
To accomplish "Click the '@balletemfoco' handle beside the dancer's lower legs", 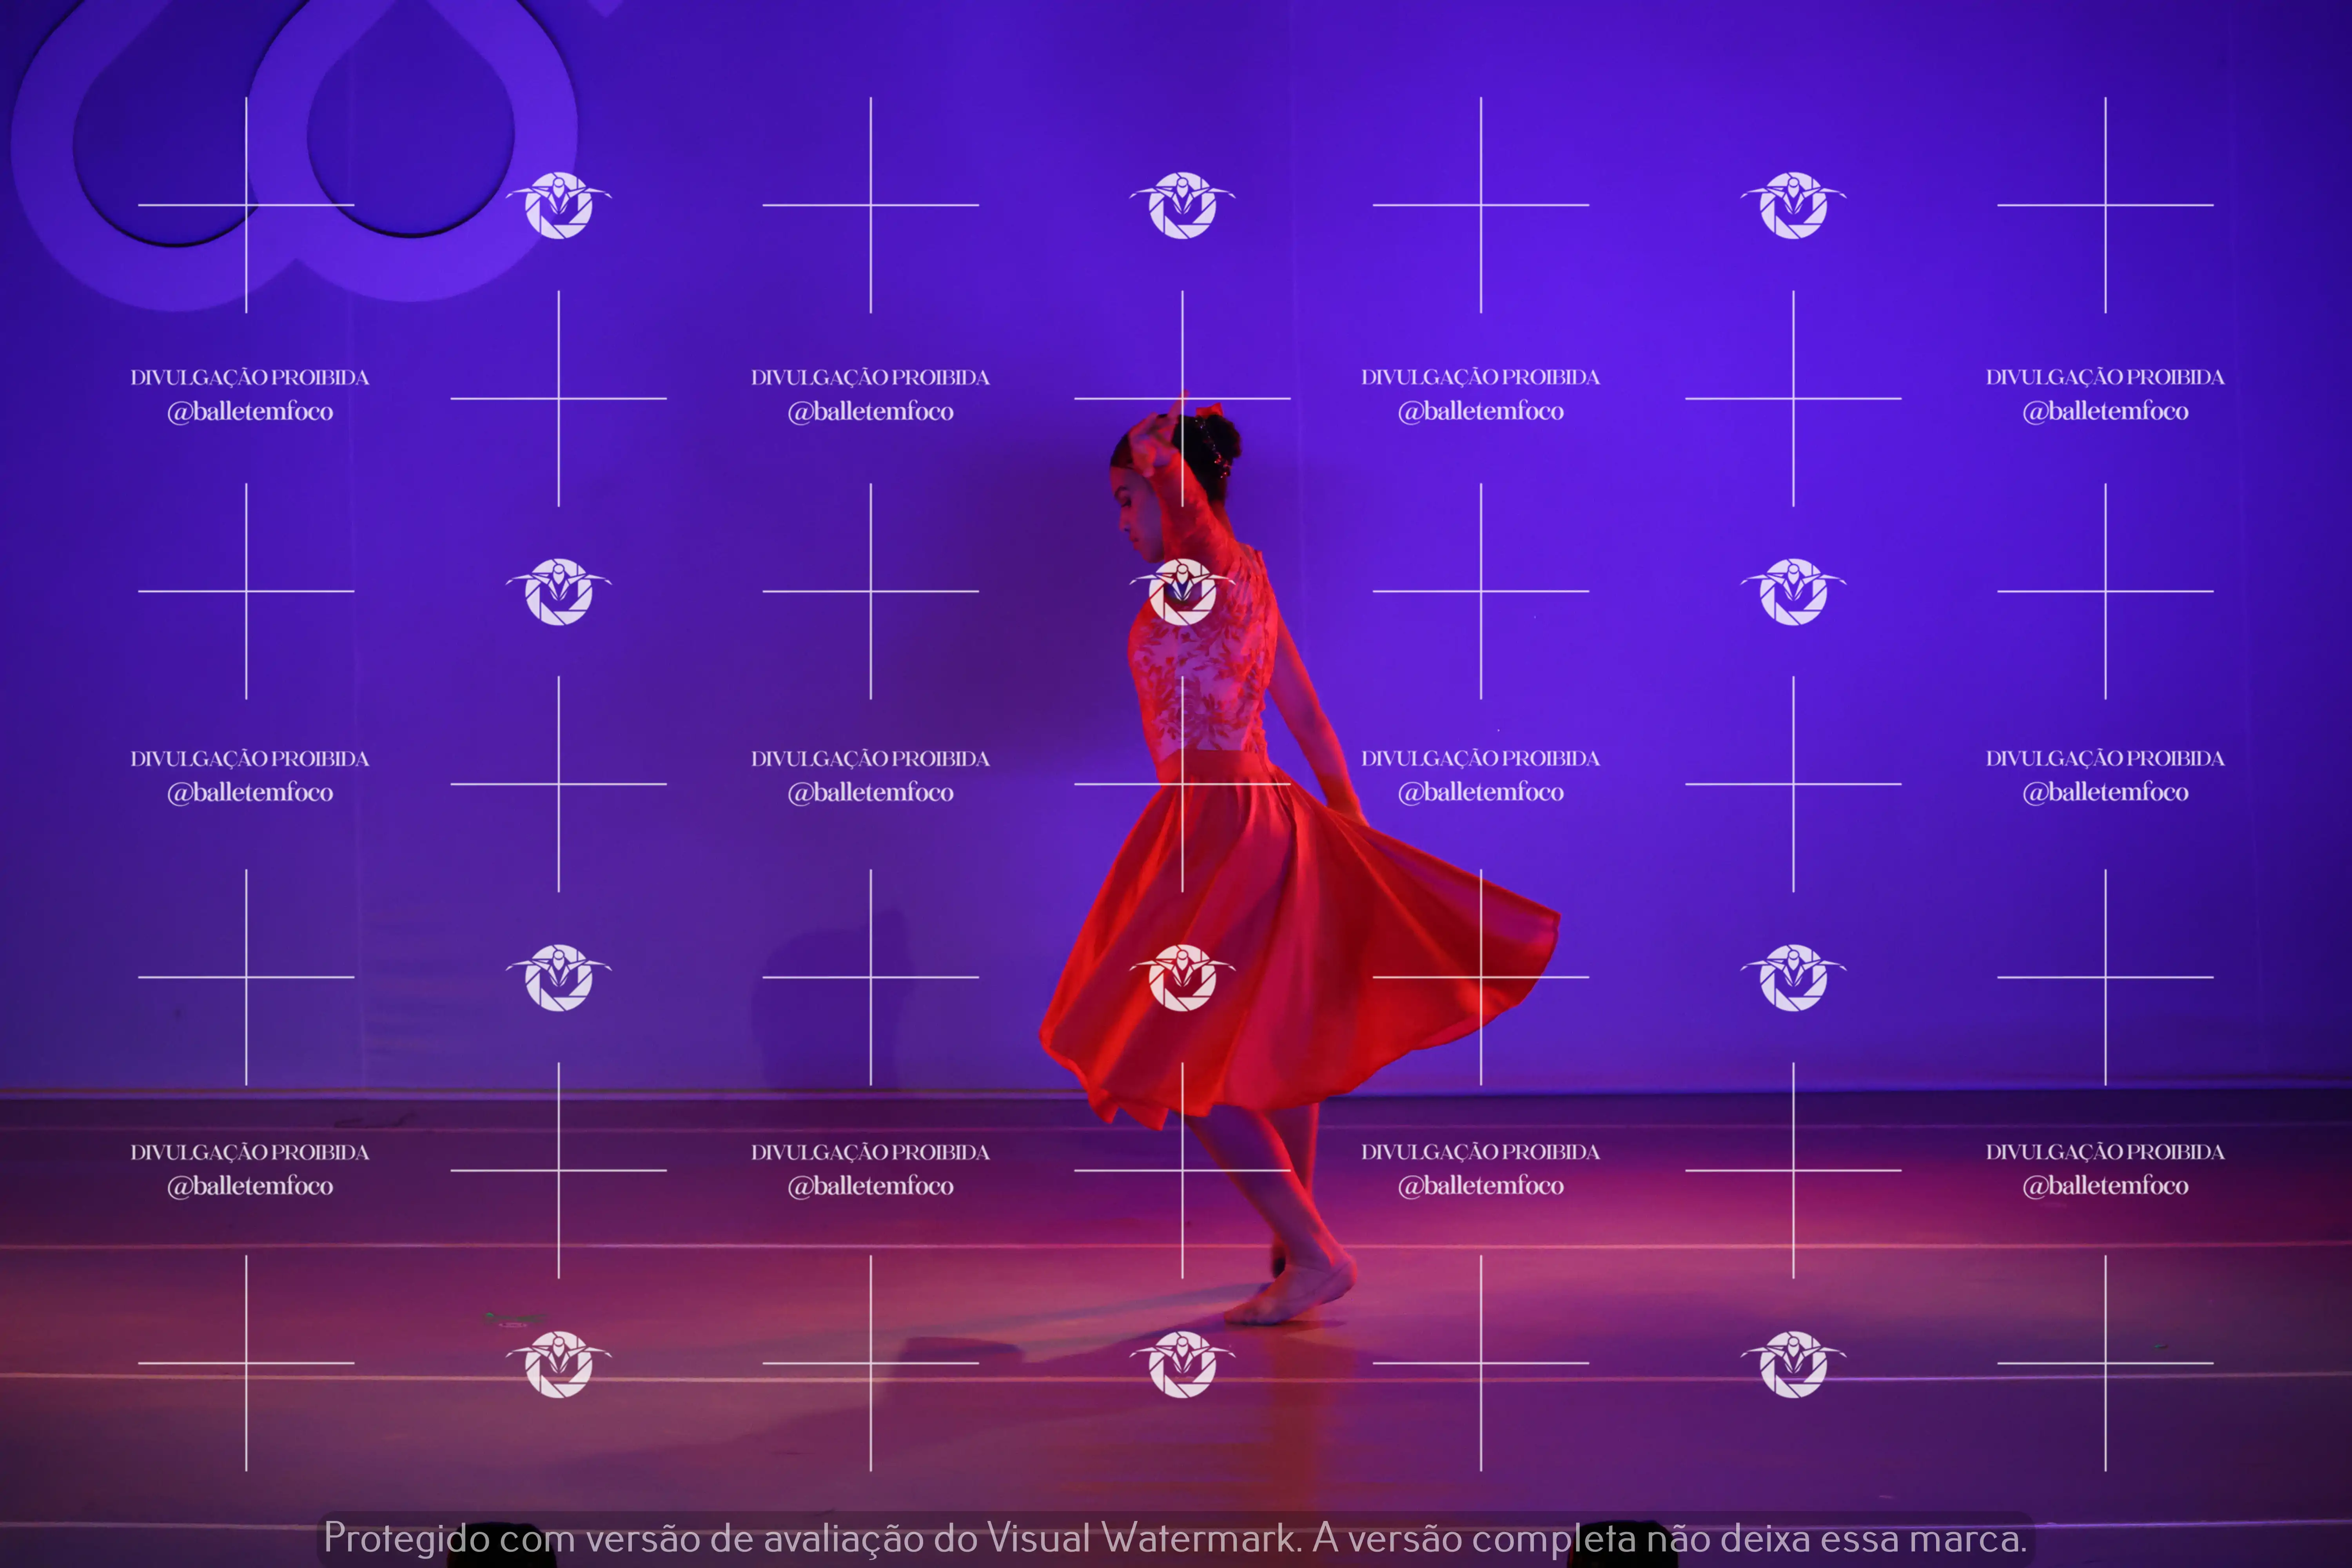I will [1480, 1186].
